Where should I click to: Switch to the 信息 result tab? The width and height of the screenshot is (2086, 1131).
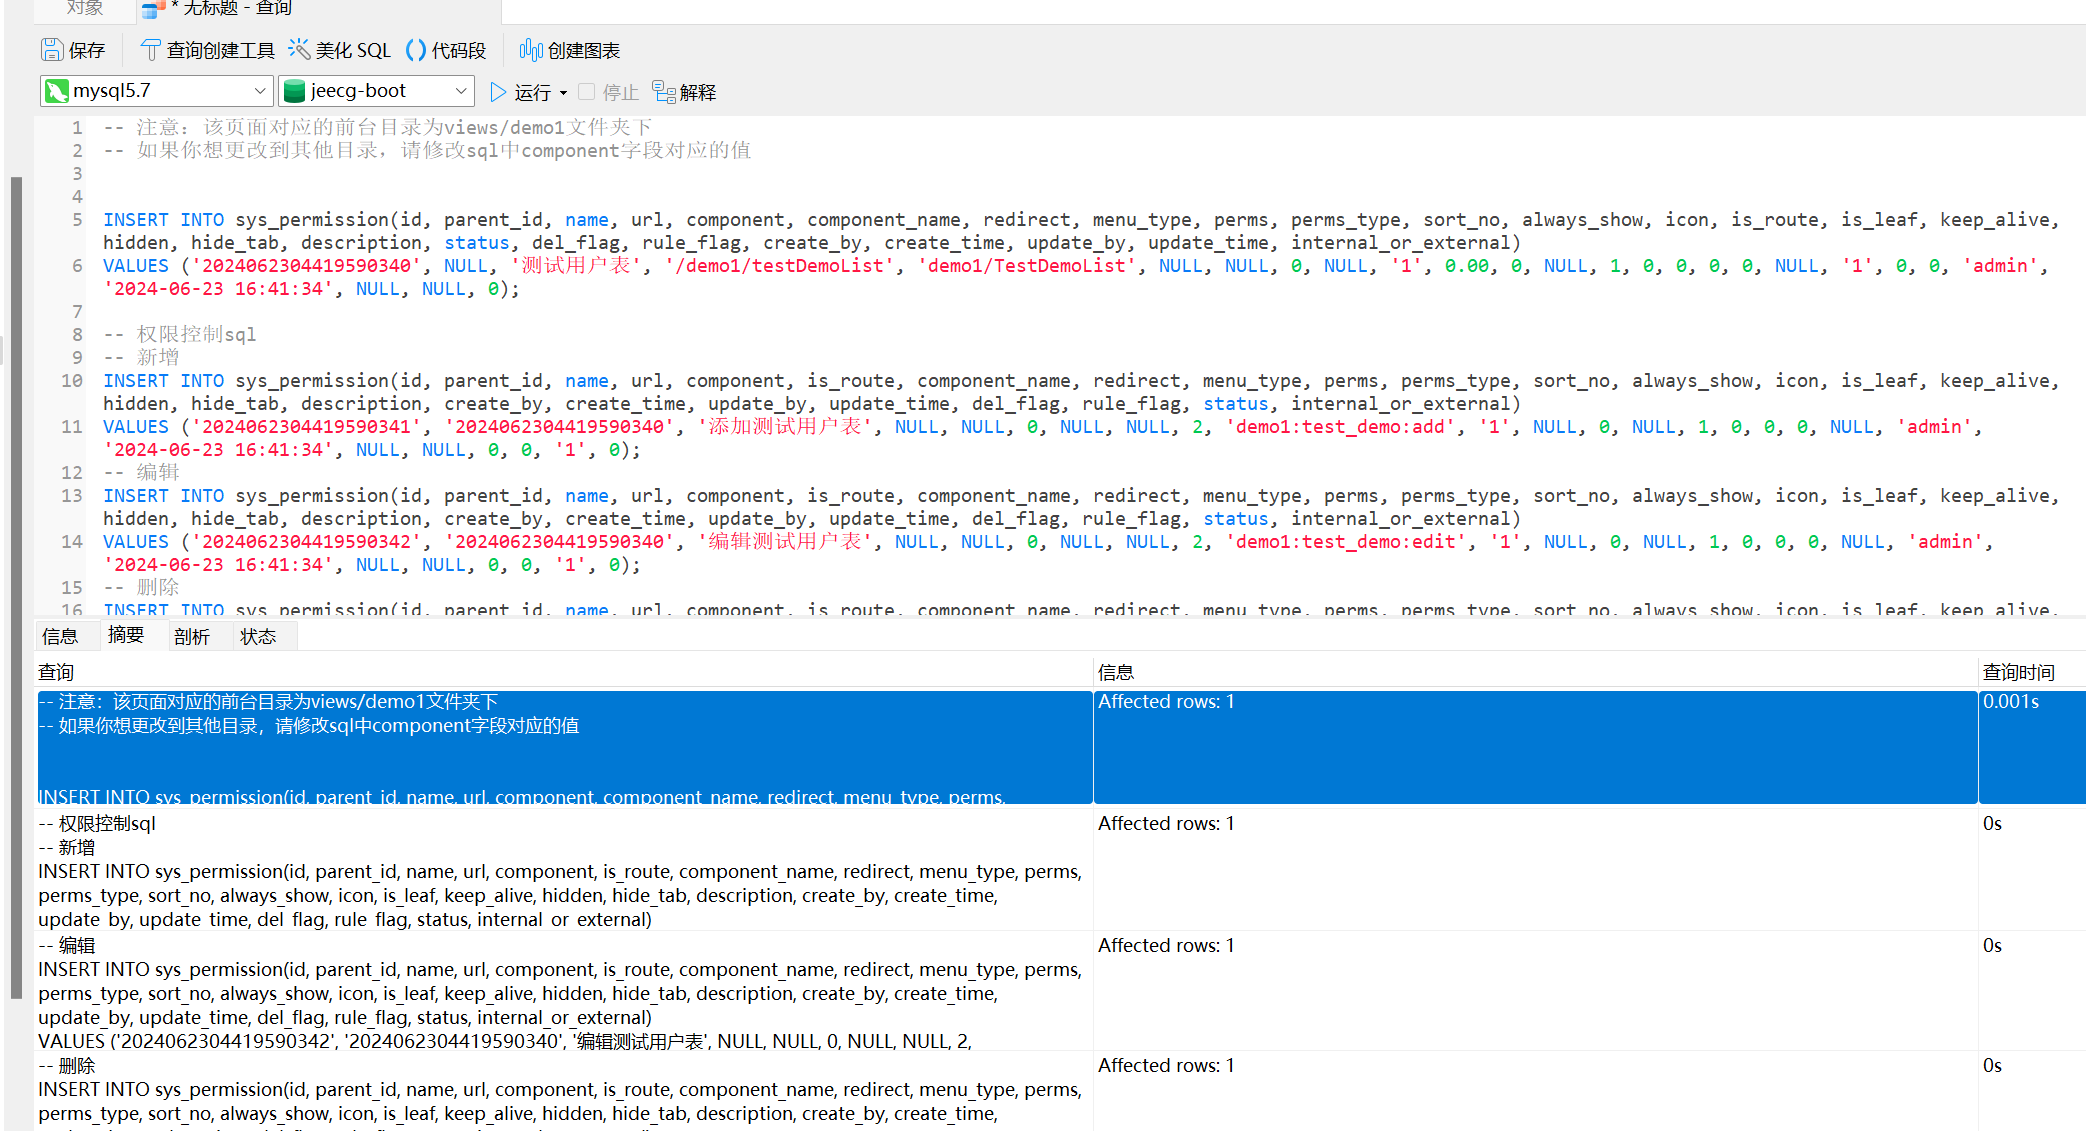(x=60, y=636)
